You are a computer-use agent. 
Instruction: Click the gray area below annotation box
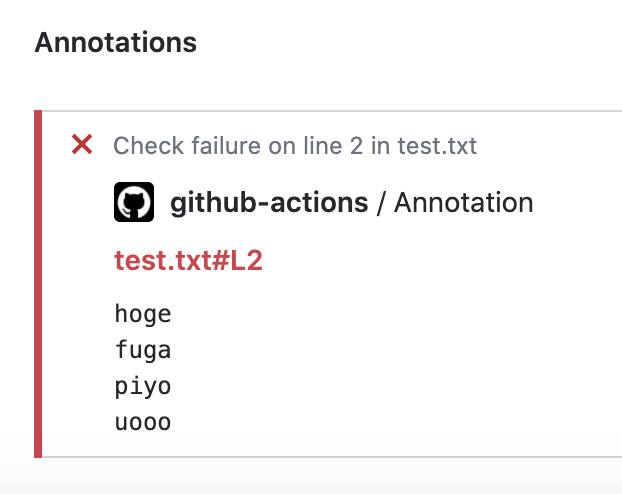tap(311, 476)
